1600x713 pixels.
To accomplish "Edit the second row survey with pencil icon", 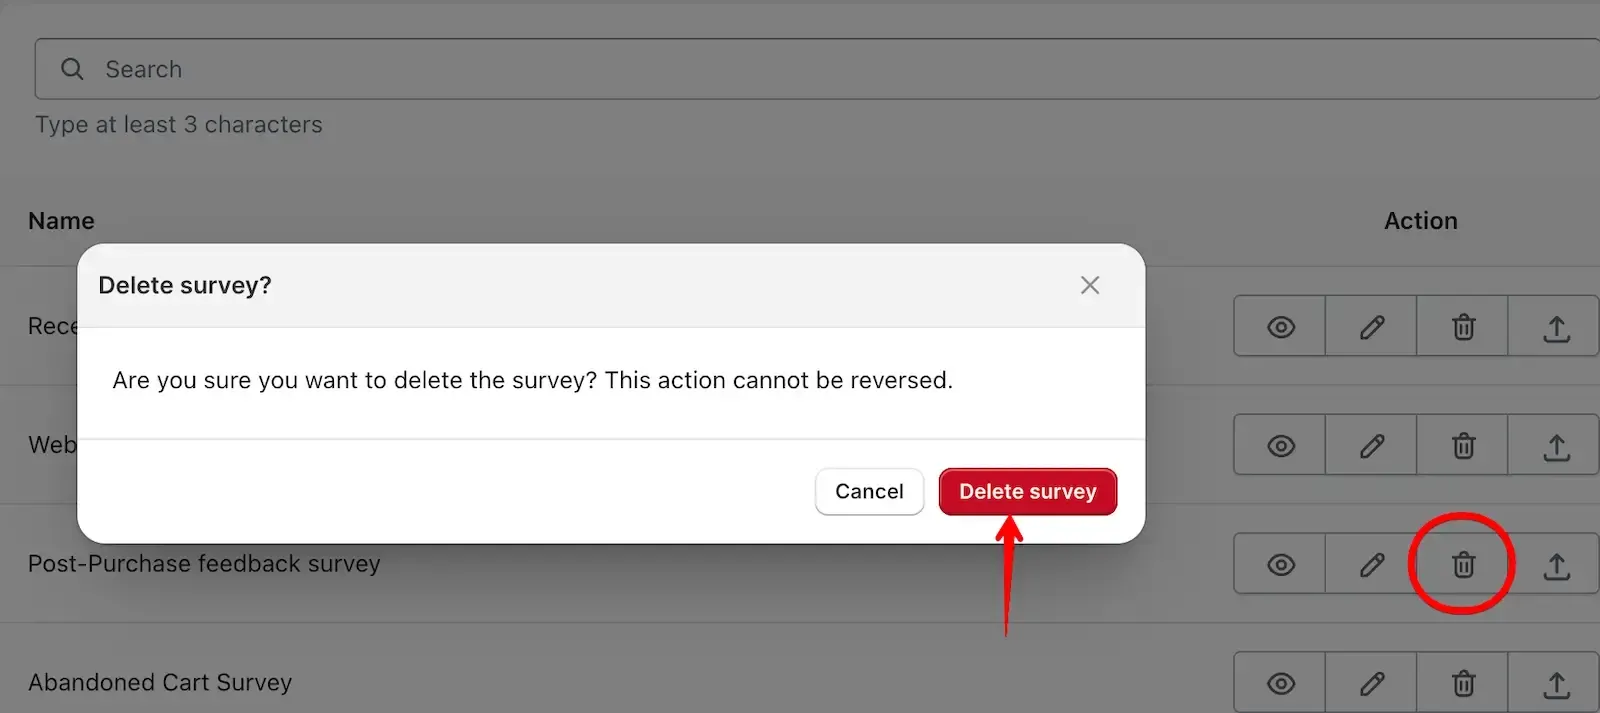I will point(1371,445).
